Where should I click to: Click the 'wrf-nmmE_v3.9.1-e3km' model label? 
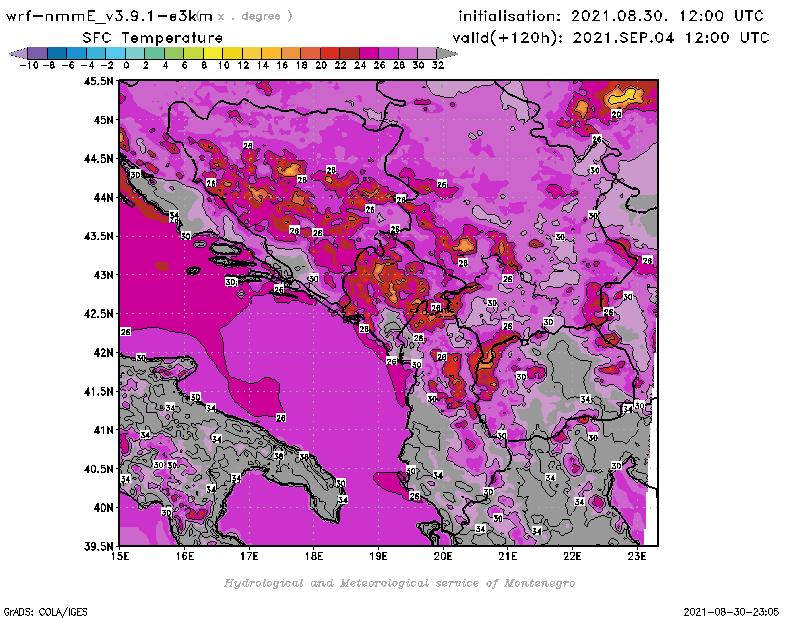(109, 16)
